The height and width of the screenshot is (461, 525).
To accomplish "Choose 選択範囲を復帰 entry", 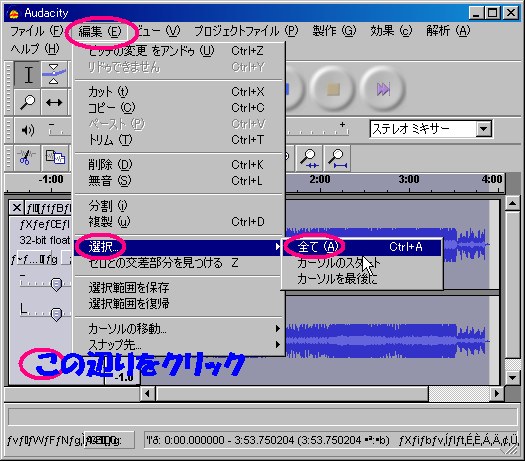I will coord(179,304).
